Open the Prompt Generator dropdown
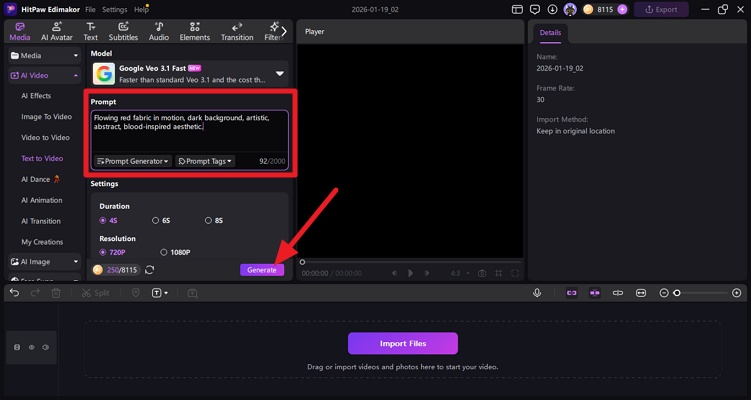The height and width of the screenshot is (400, 751). click(133, 161)
